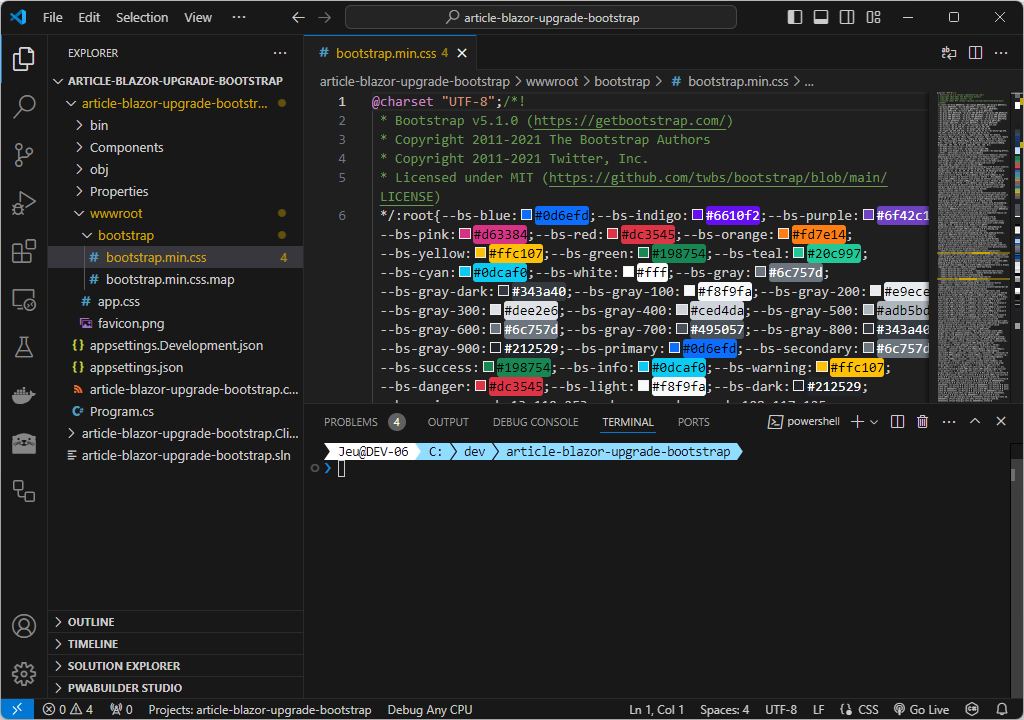Click the command center search box
This screenshot has width=1024, height=720.
click(541, 18)
